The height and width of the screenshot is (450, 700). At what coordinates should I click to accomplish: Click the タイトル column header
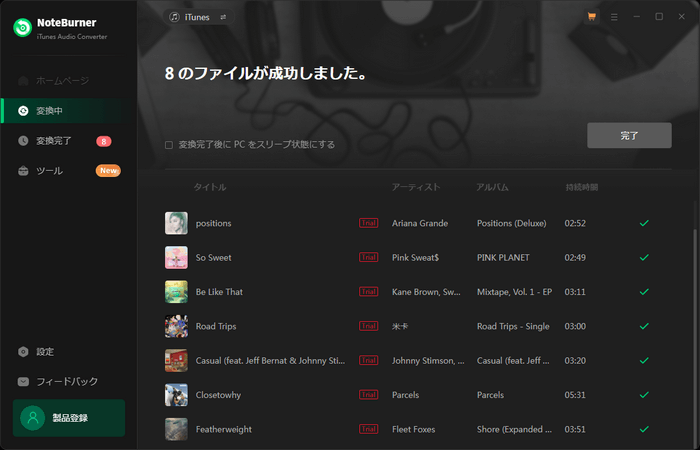click(x=210, y=187)
